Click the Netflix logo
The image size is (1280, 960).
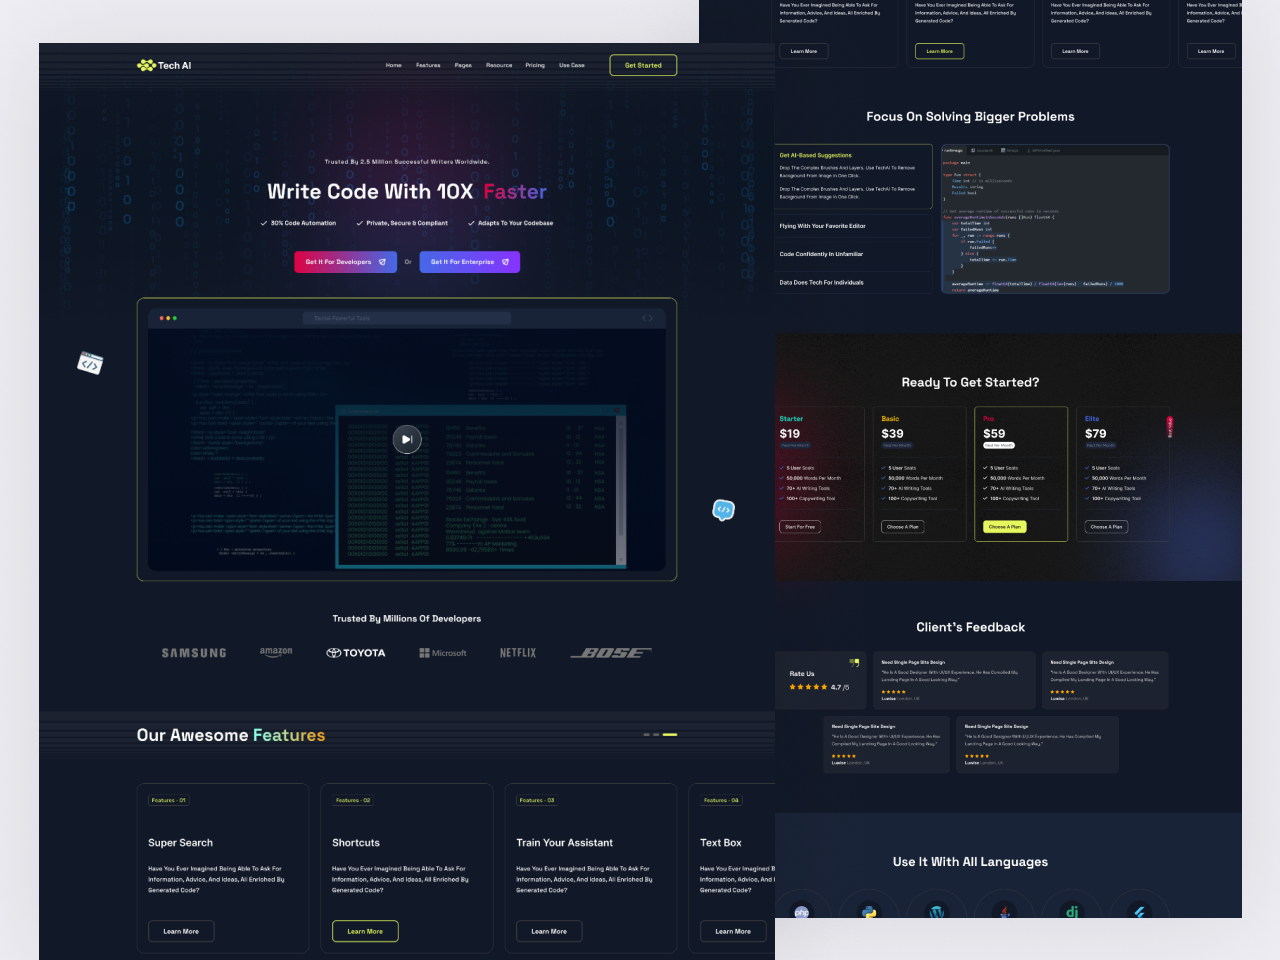click(x=518, y=653)
